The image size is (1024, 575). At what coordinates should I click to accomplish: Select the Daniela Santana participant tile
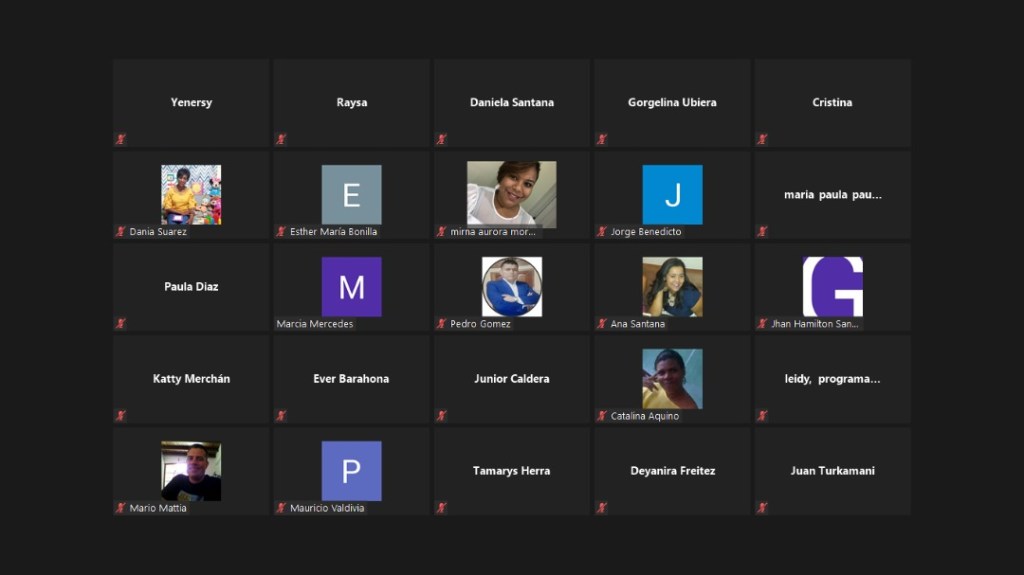click(x=511, y=102)
